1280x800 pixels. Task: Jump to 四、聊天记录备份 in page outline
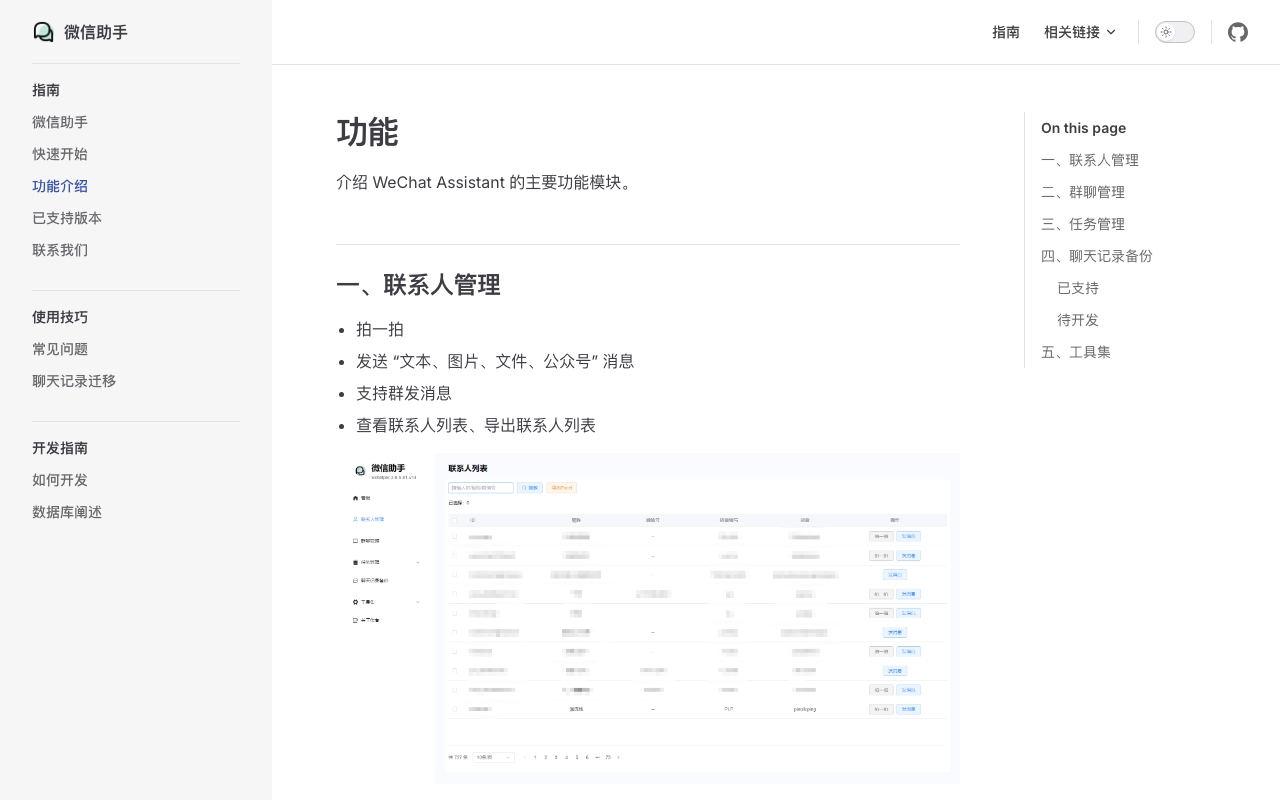coord(1097,256)
